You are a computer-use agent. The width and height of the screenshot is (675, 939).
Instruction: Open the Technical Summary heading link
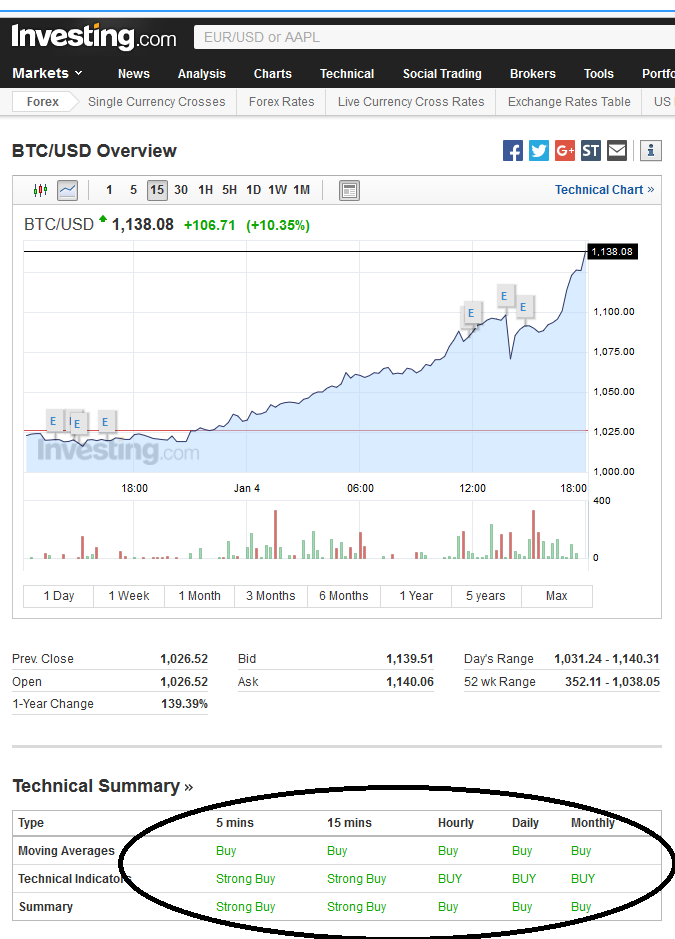102,786
